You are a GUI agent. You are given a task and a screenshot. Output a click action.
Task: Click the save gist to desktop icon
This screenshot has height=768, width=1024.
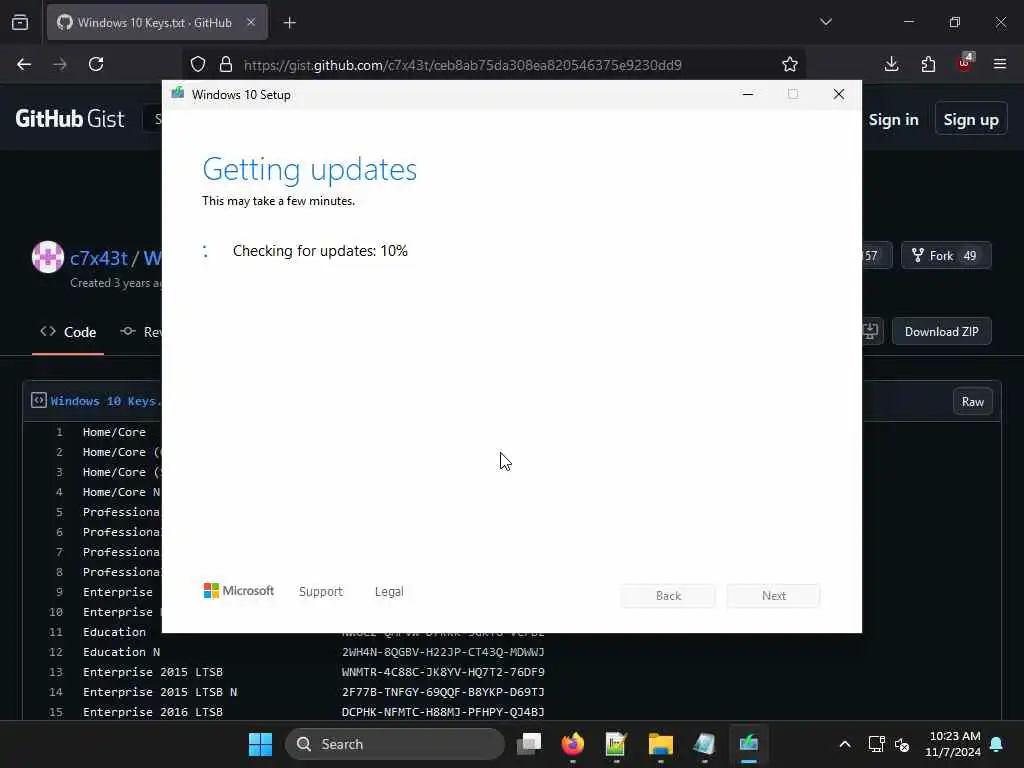coord(871,332)
